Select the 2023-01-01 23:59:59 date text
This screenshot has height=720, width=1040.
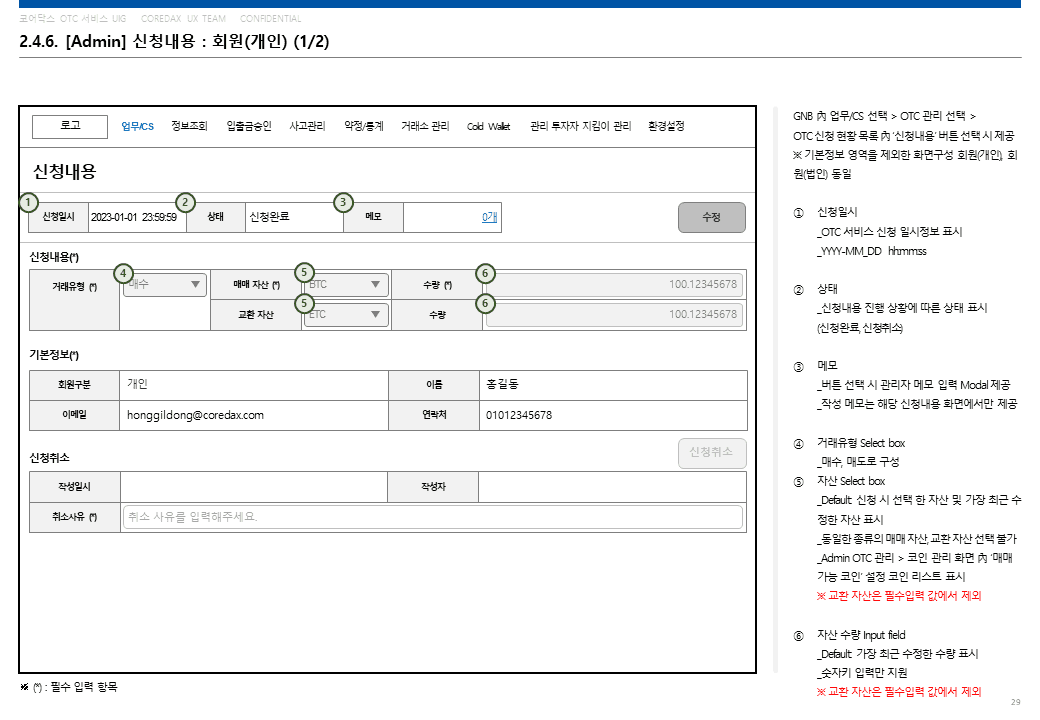point(134,217)
